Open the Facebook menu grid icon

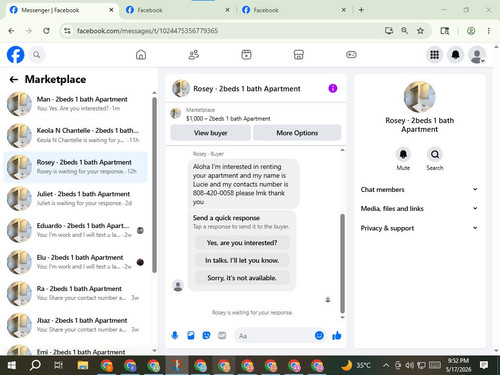434,55
